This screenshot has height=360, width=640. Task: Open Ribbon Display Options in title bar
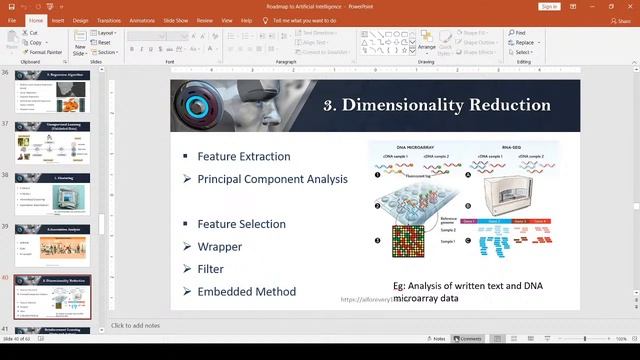573,7
